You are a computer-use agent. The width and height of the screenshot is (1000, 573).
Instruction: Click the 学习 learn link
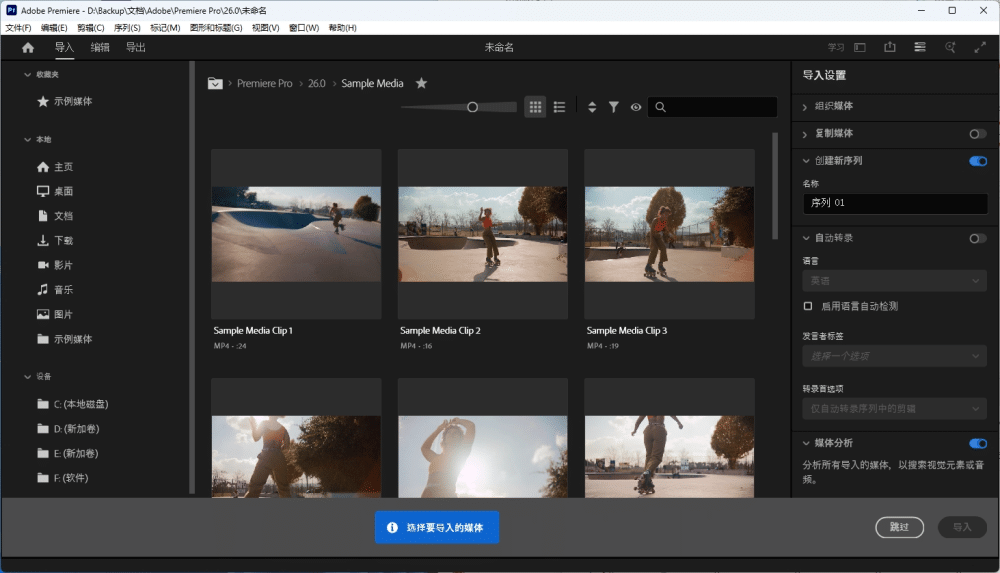click(x=835, y=47)
